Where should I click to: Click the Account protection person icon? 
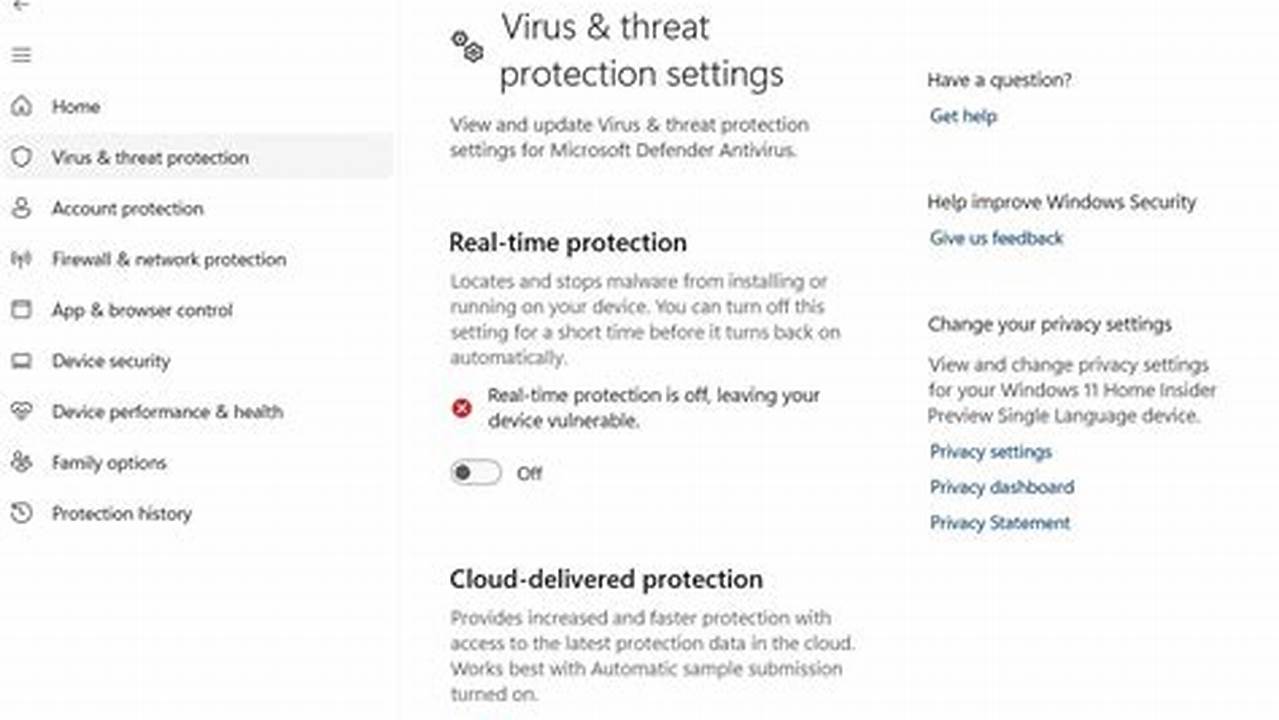(x=22, y=208)
